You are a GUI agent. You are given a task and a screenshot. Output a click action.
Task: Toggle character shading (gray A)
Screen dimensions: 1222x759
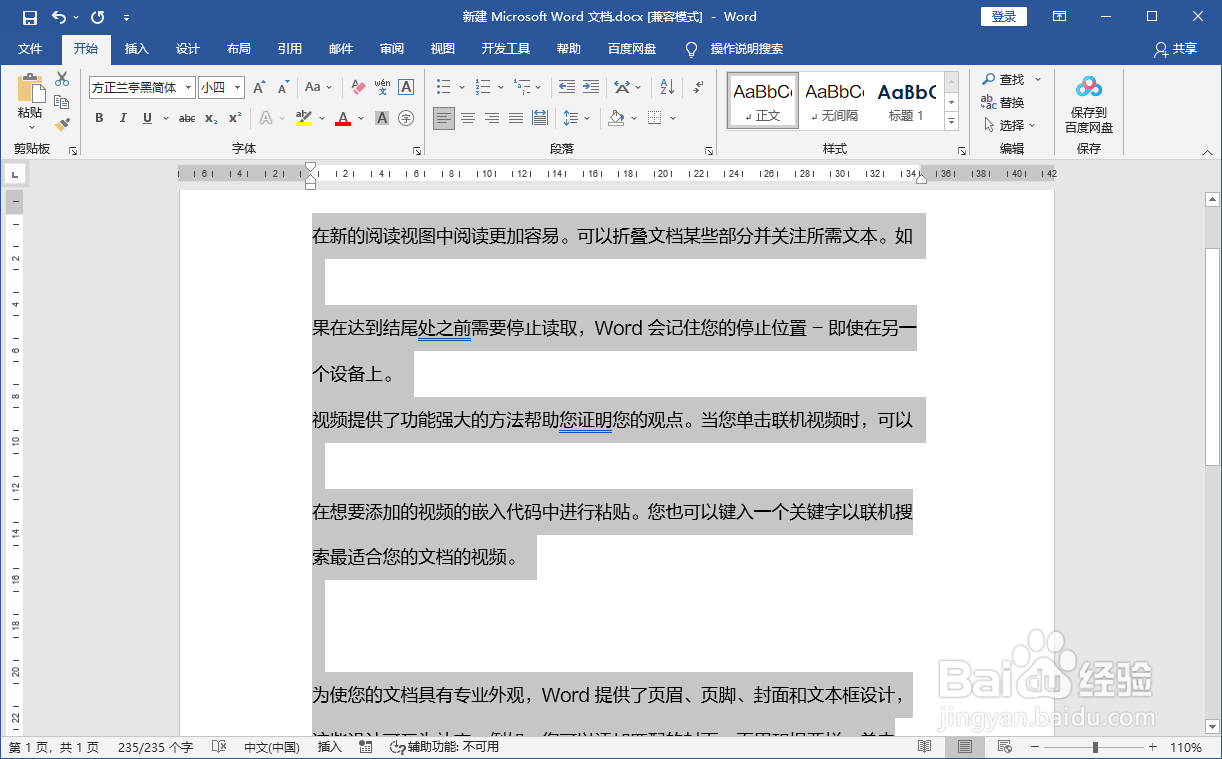pos(382,118)
